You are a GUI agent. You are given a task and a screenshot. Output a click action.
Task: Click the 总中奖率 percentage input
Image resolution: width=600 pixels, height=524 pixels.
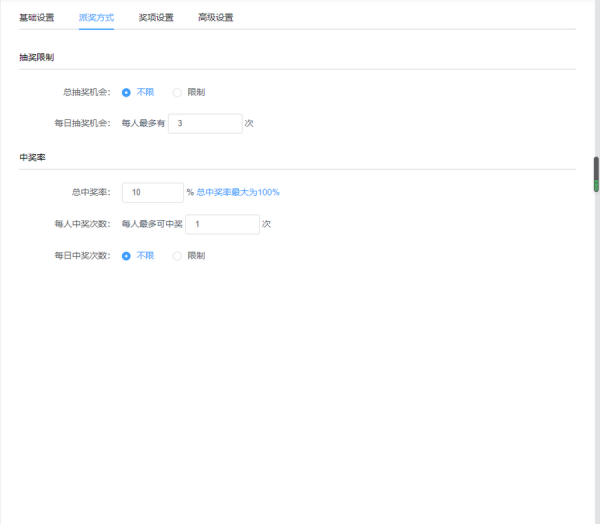[x=153, y=193]
